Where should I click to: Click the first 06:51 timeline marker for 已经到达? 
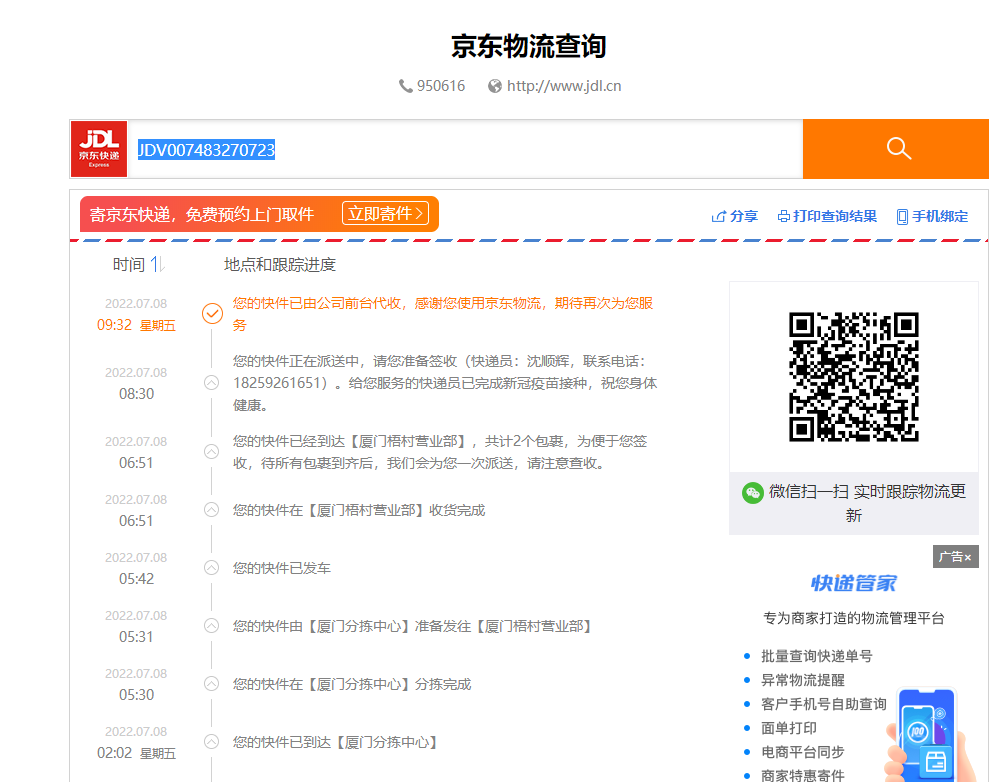pyautogui.click(x=211, y=451)
